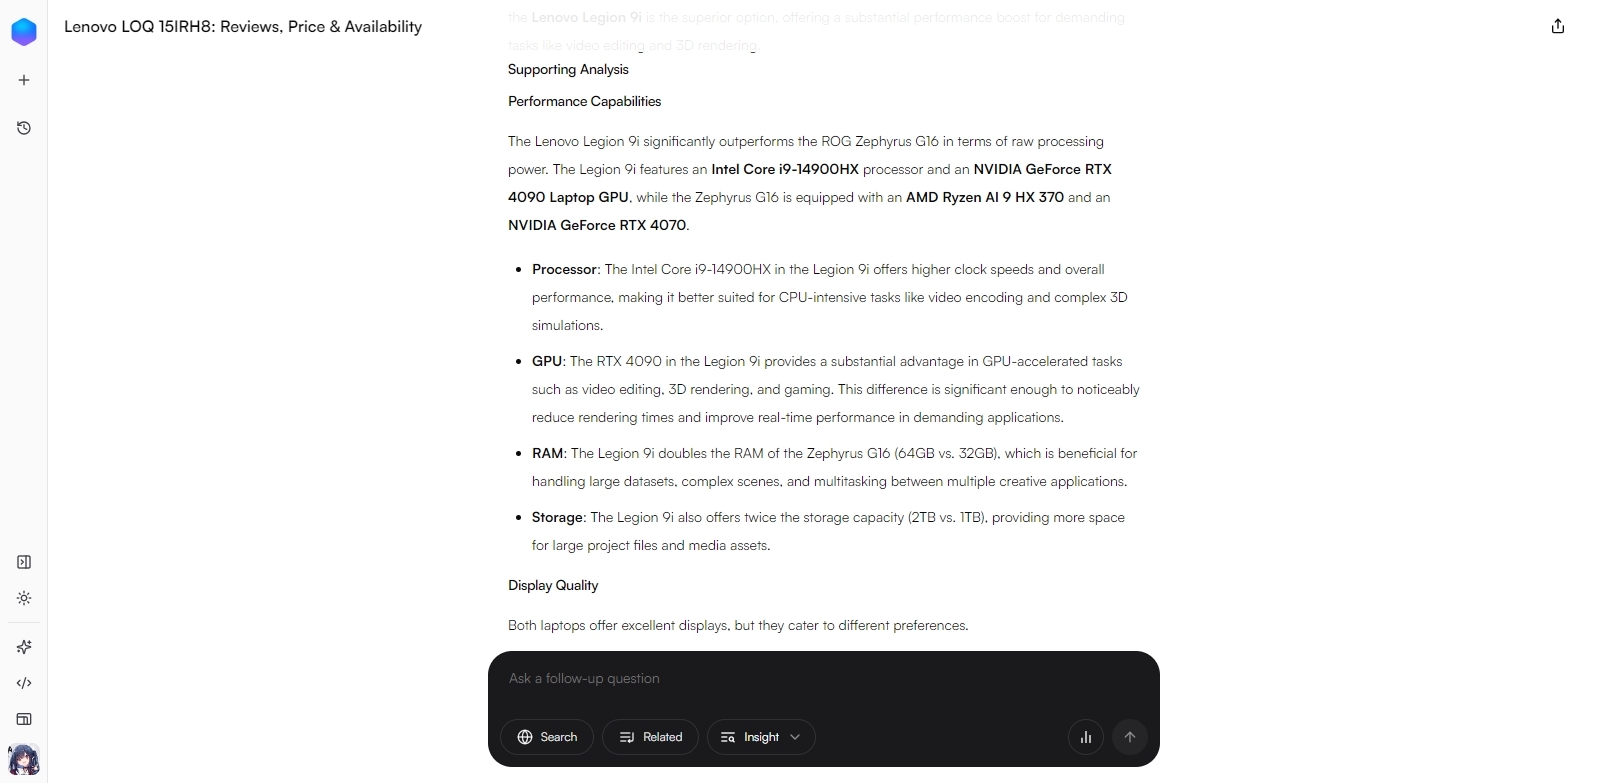Click the Display Quality heading
The height and width of the screenshot is (783, 1600).
pyautogui.click(x=553, y=585)
